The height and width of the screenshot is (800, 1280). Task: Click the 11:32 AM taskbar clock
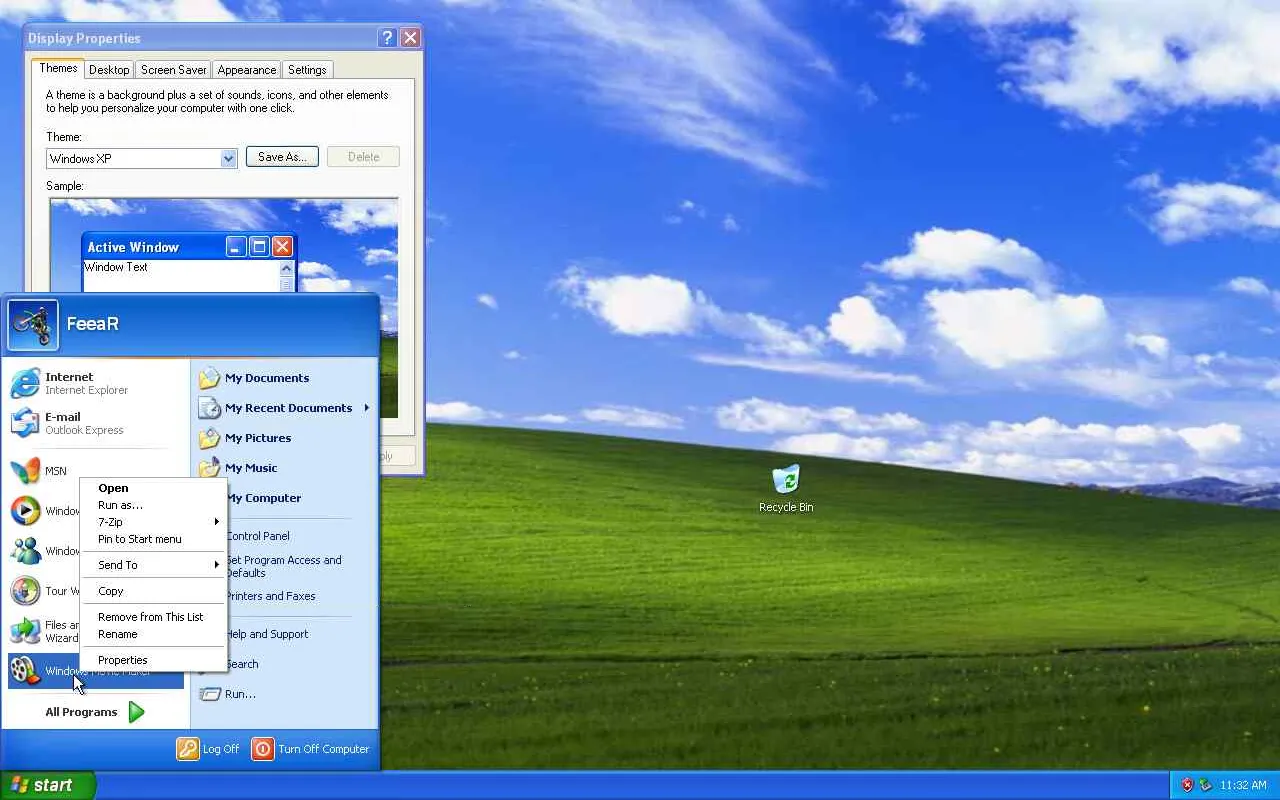coord(1243,785)
